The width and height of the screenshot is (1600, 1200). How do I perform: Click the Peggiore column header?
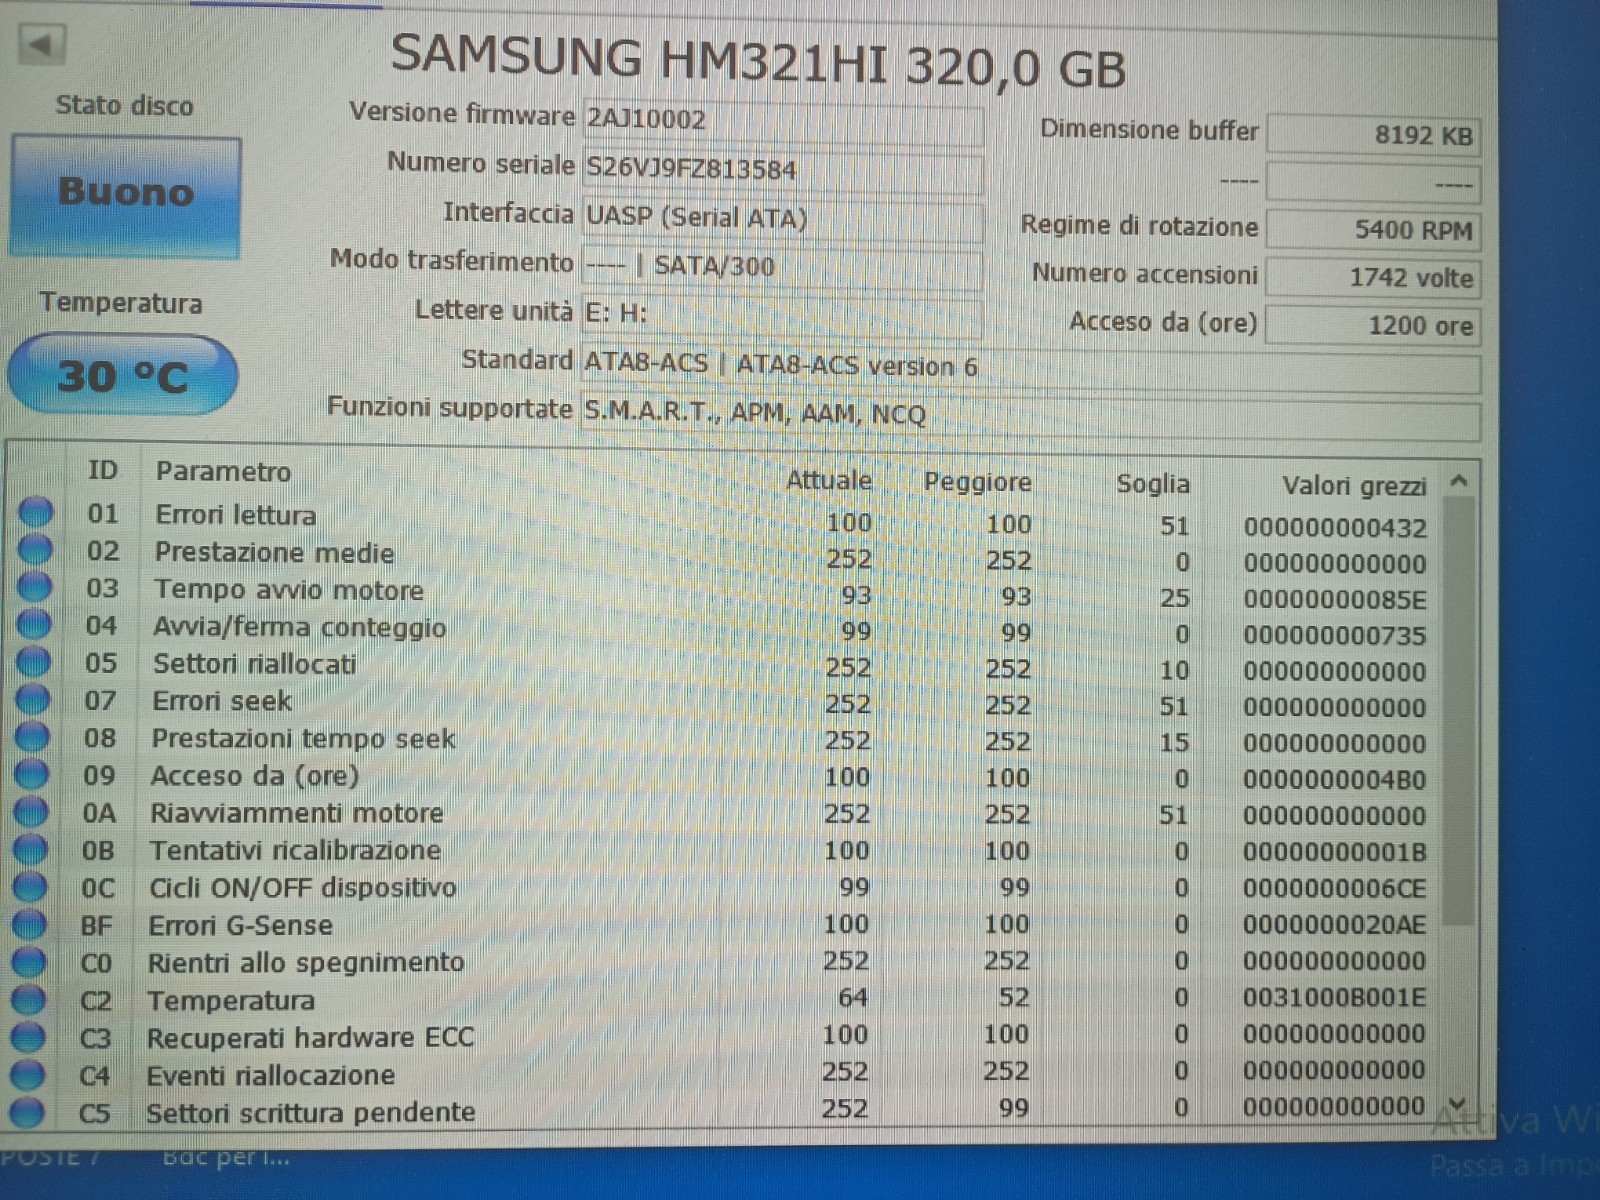pos(977,482)
